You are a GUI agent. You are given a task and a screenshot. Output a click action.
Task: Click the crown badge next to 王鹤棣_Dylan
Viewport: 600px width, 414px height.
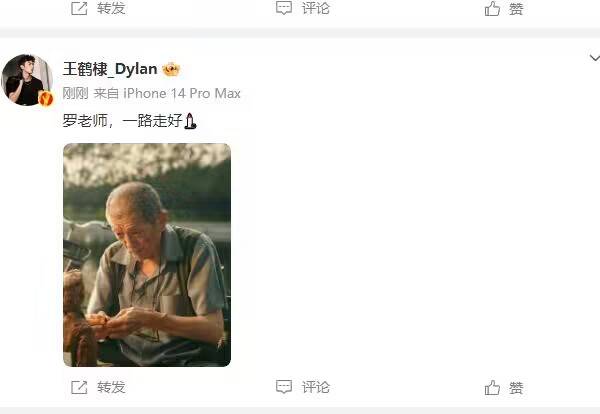pyautogui.click(x=171, y=69)
